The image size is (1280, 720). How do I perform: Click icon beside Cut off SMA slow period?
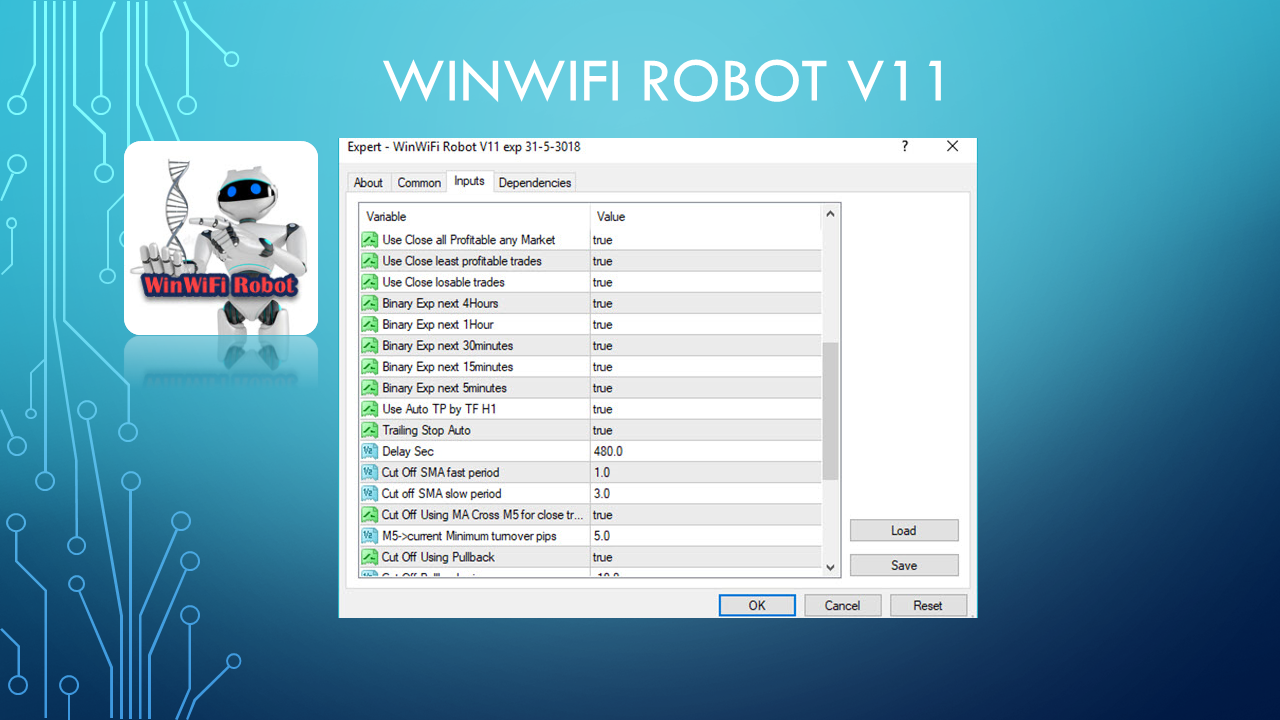pyautogui.click(x=370, y=493)
